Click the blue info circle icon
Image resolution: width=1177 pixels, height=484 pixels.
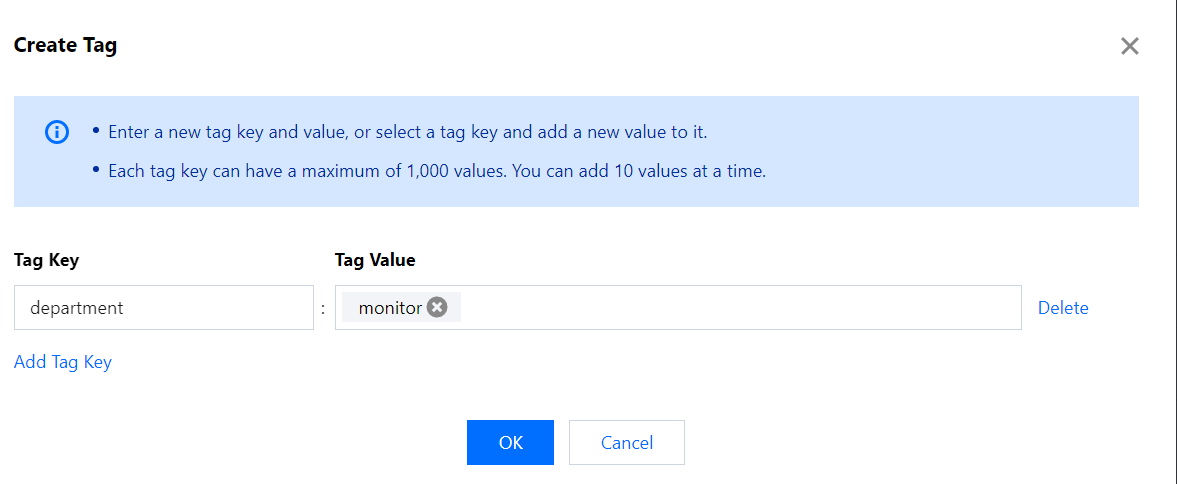click(57, 132)
